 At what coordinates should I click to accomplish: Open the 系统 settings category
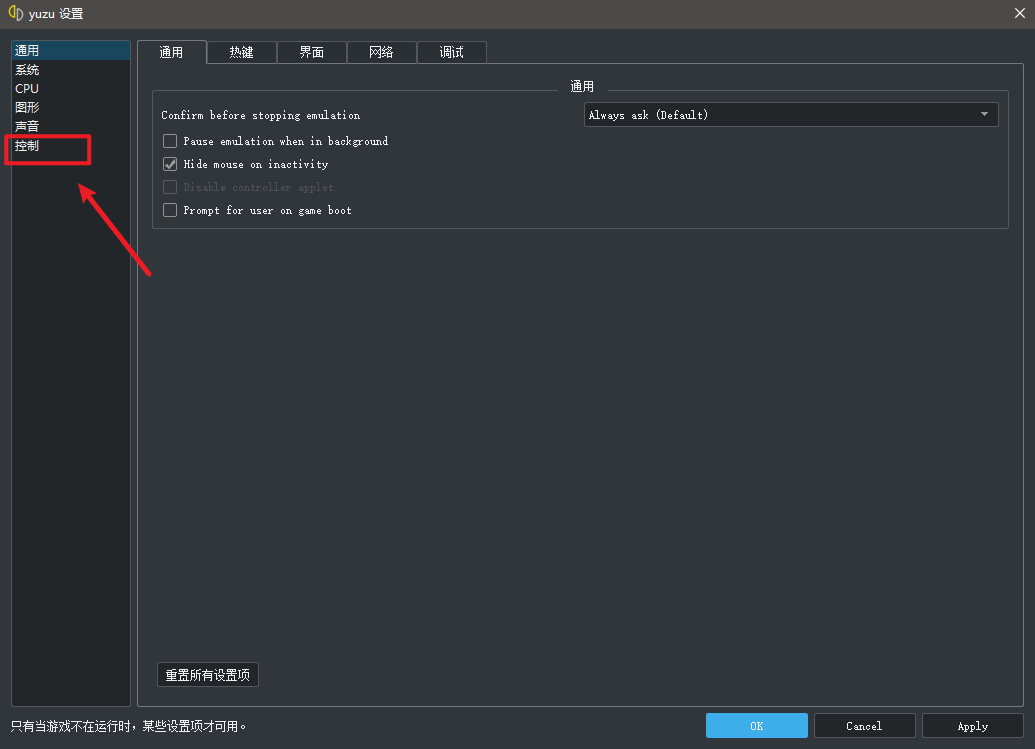[x=71, y=70]
